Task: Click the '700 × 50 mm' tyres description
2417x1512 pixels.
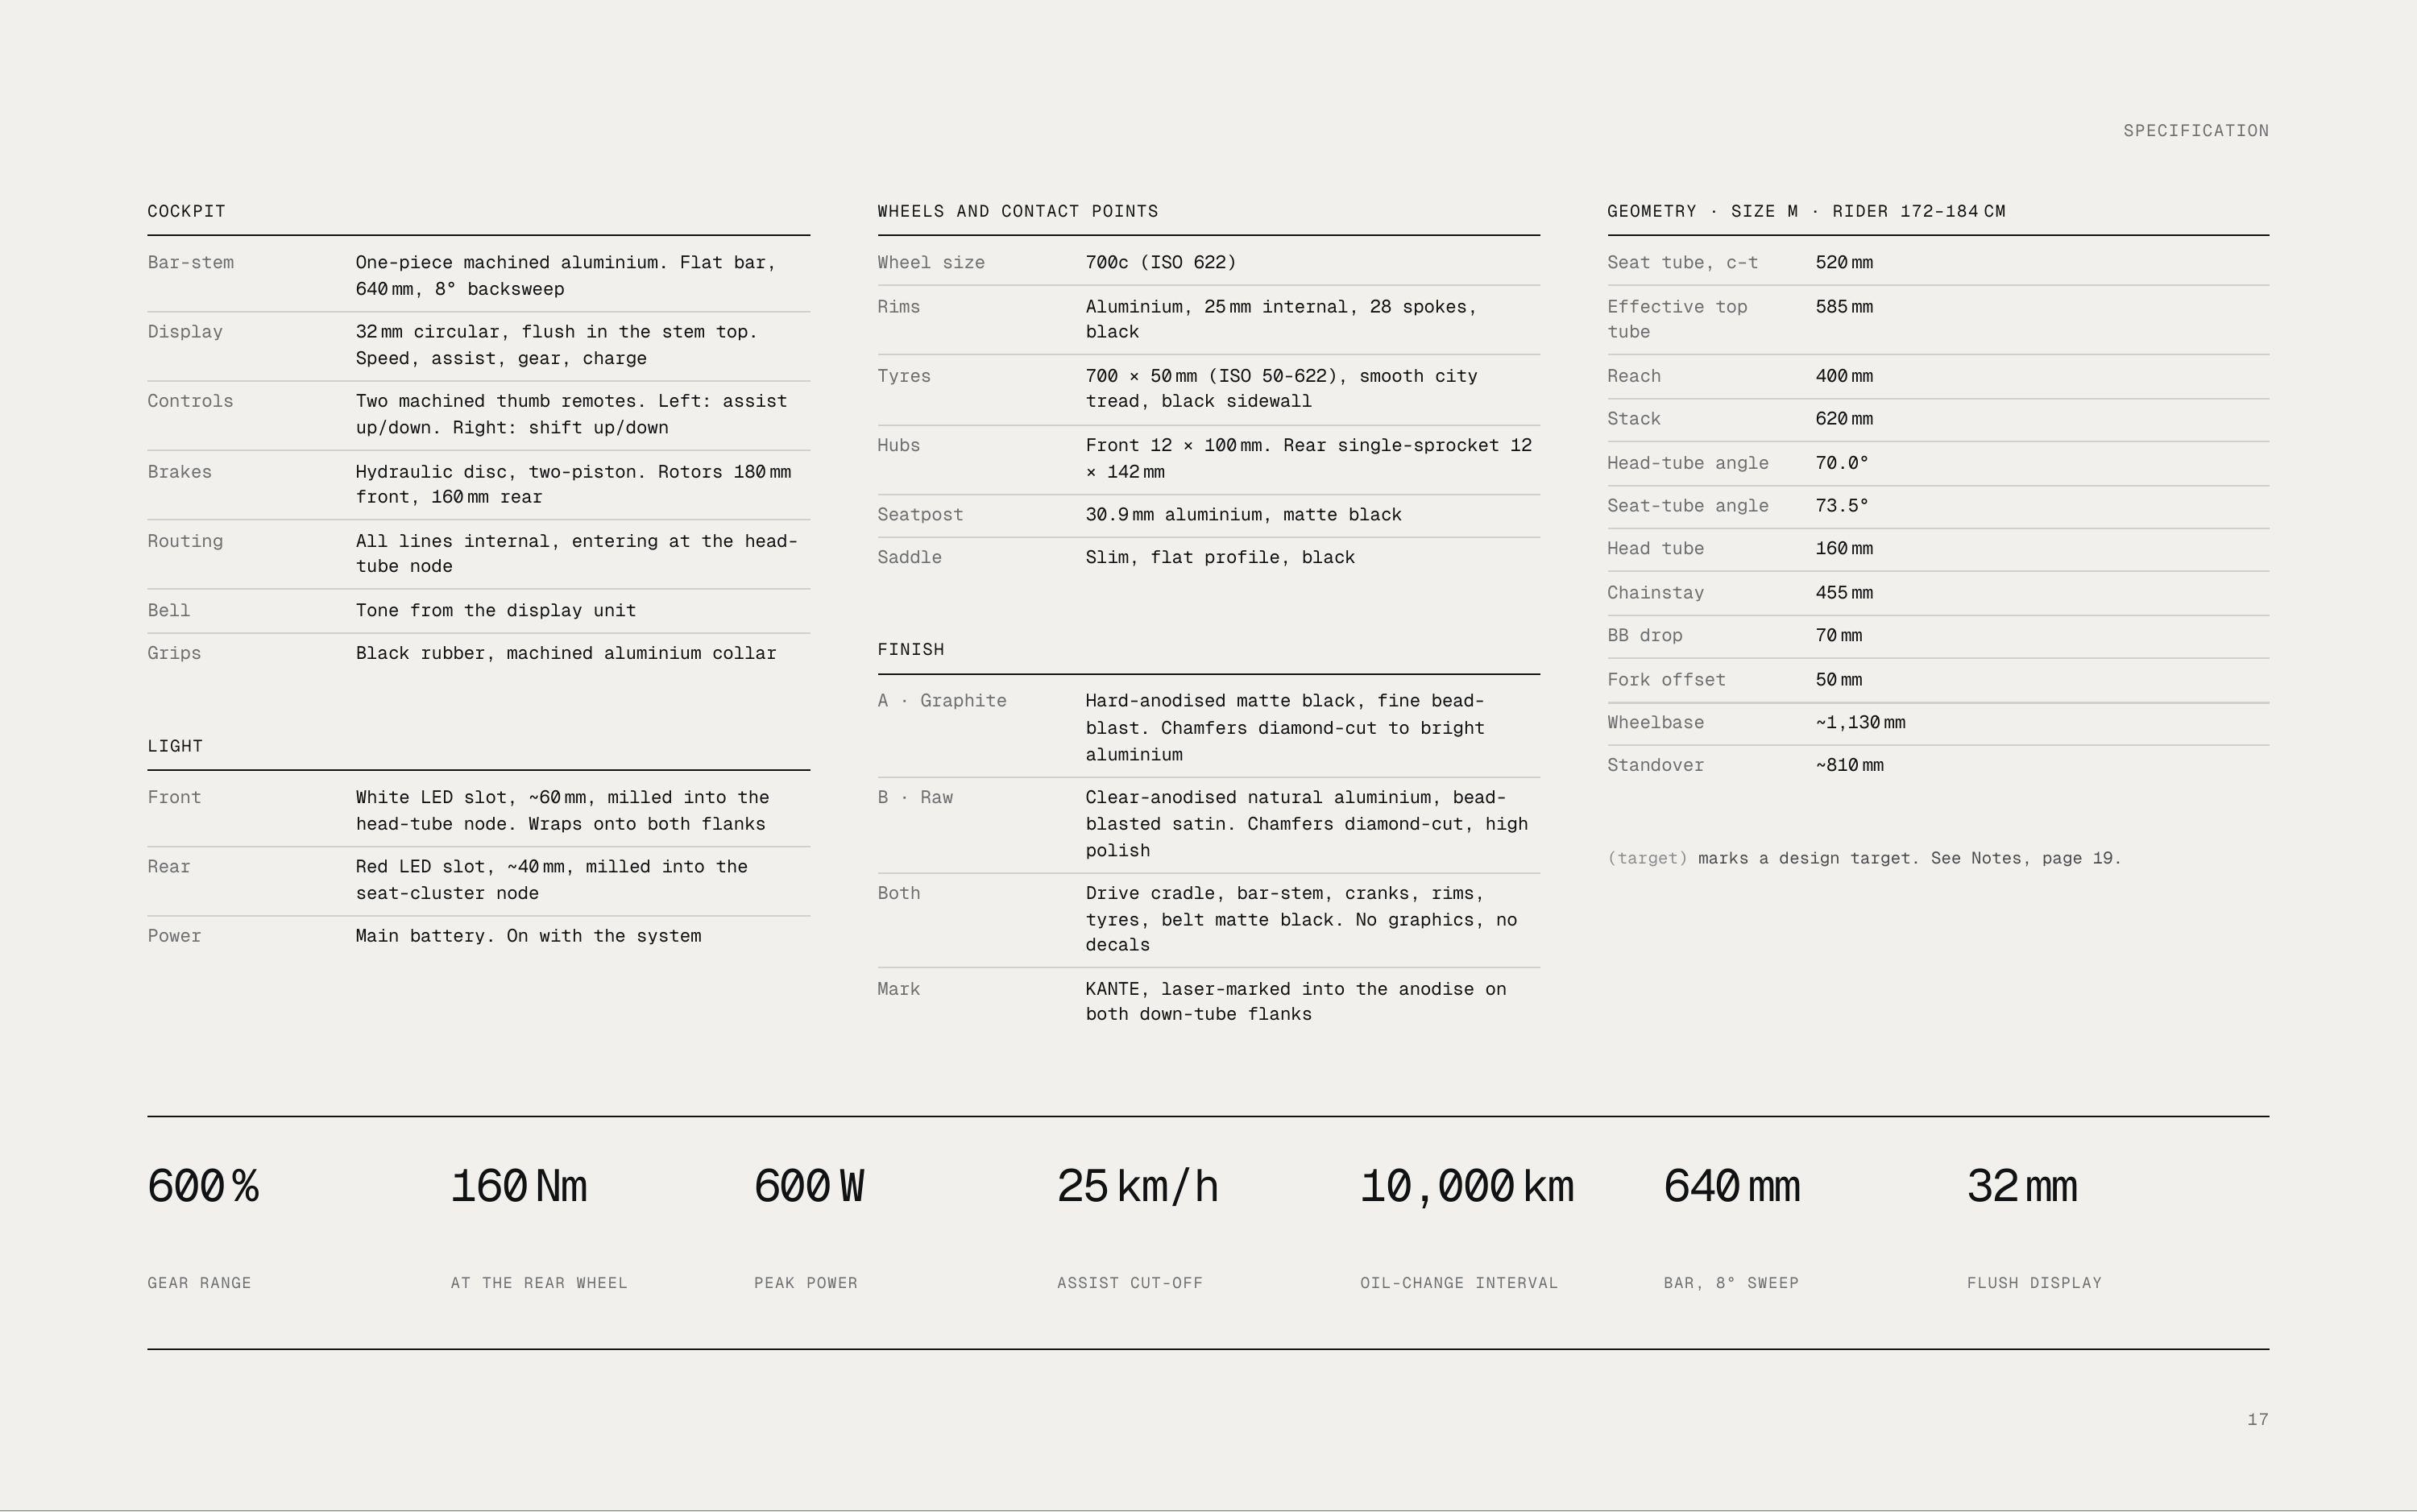Action: (1282, 389)
